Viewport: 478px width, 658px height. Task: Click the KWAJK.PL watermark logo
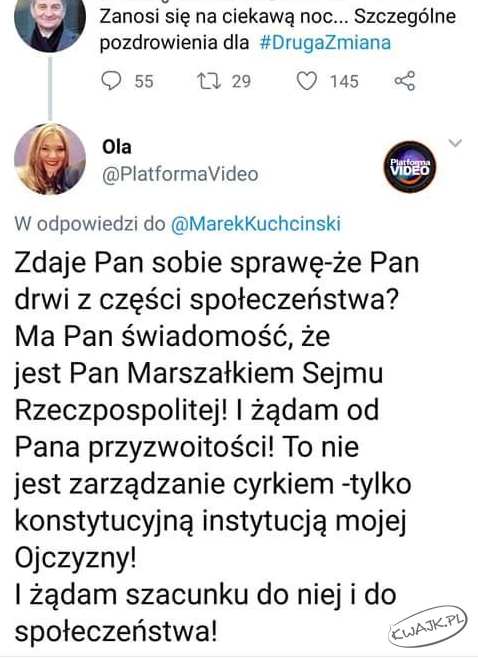tap(428, 626)
